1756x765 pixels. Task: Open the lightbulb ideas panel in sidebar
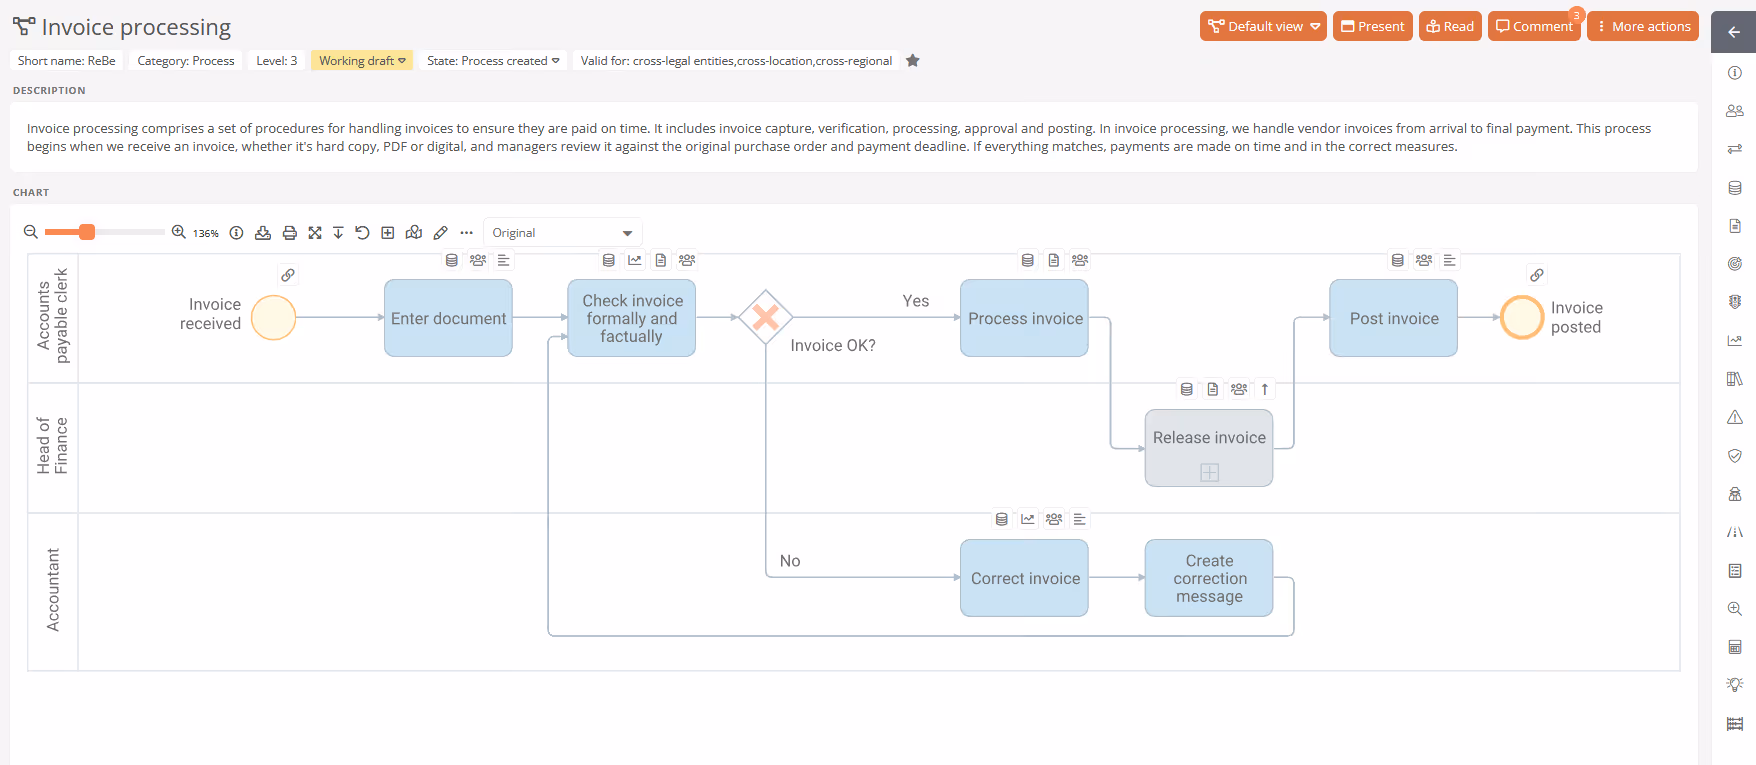[x=1735, y=685]
